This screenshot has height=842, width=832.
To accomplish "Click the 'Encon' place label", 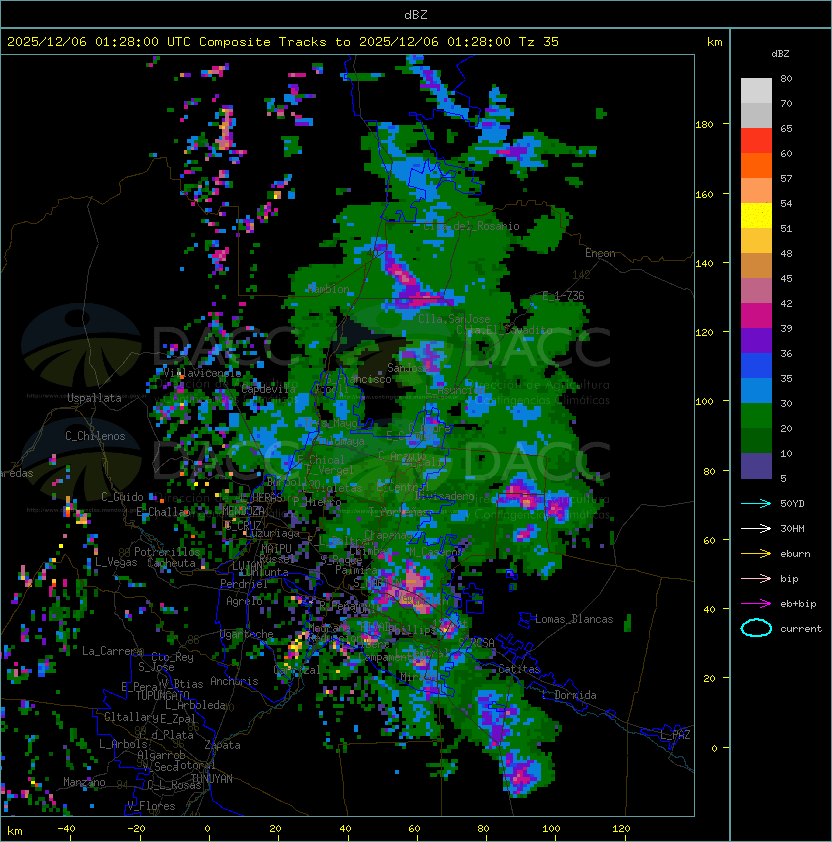I will (x=600, y=253).
